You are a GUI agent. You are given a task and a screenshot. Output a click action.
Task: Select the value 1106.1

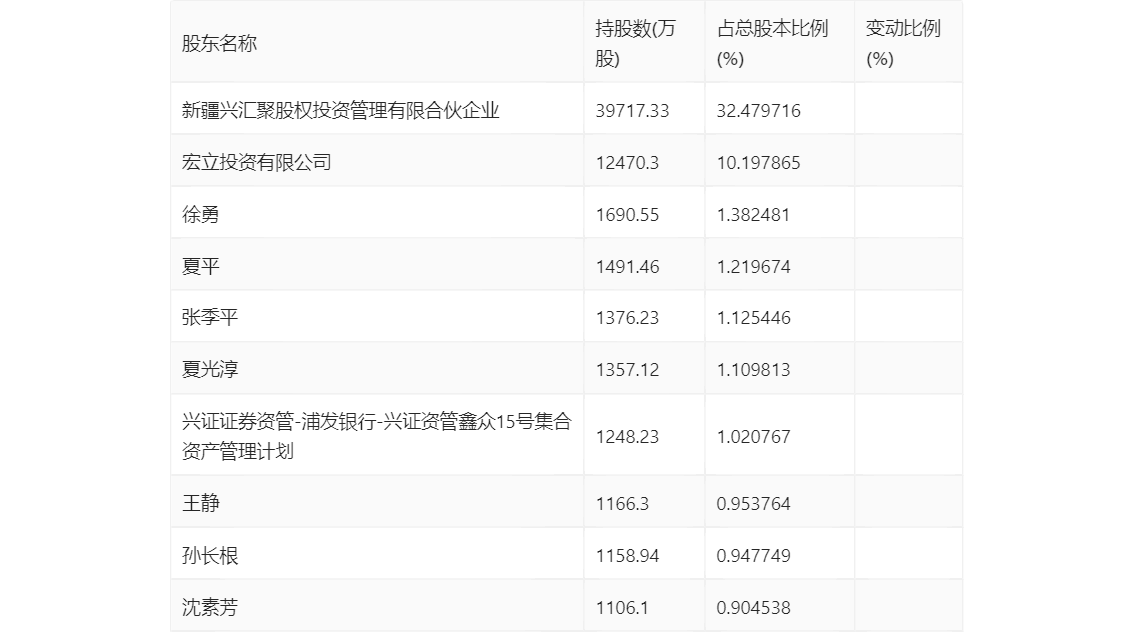point(622,607)
